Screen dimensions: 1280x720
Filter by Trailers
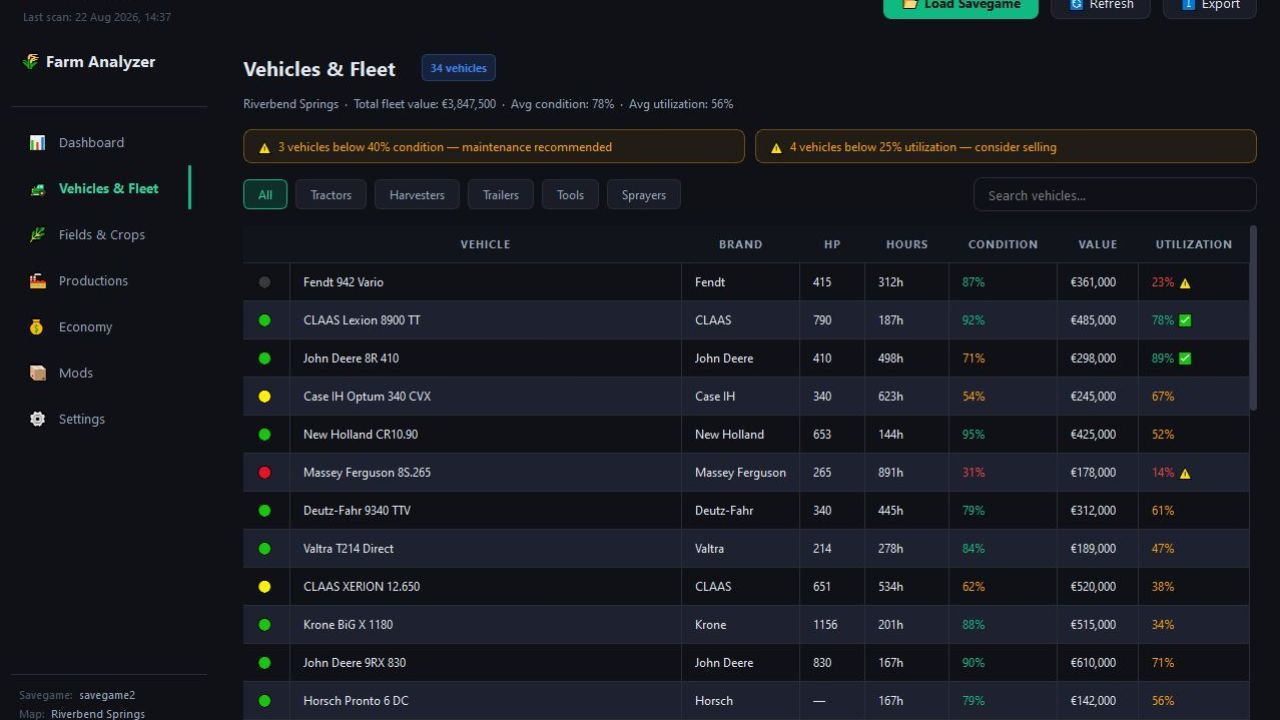click(501, 195)
